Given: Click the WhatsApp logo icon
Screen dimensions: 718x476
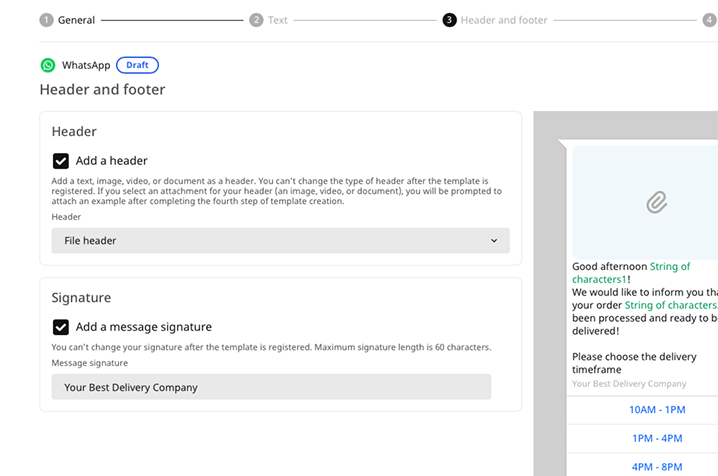Looking at the screenshot, I should point(48,65).
